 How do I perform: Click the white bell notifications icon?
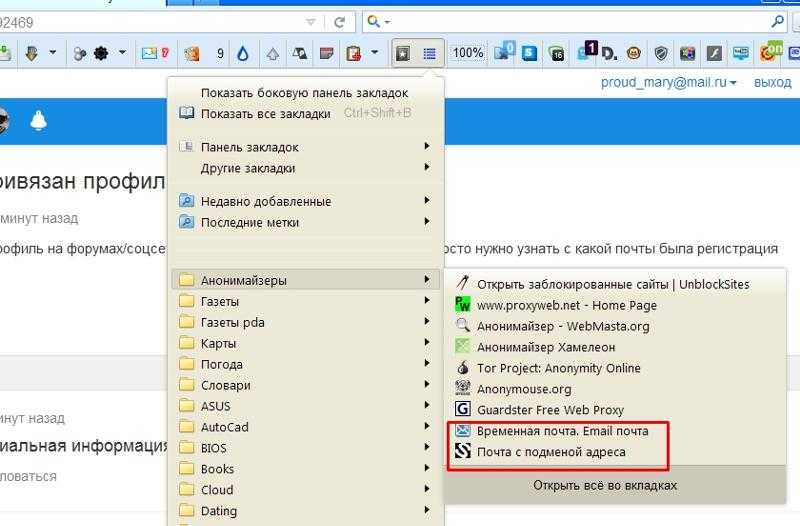[x=39, y=121]
